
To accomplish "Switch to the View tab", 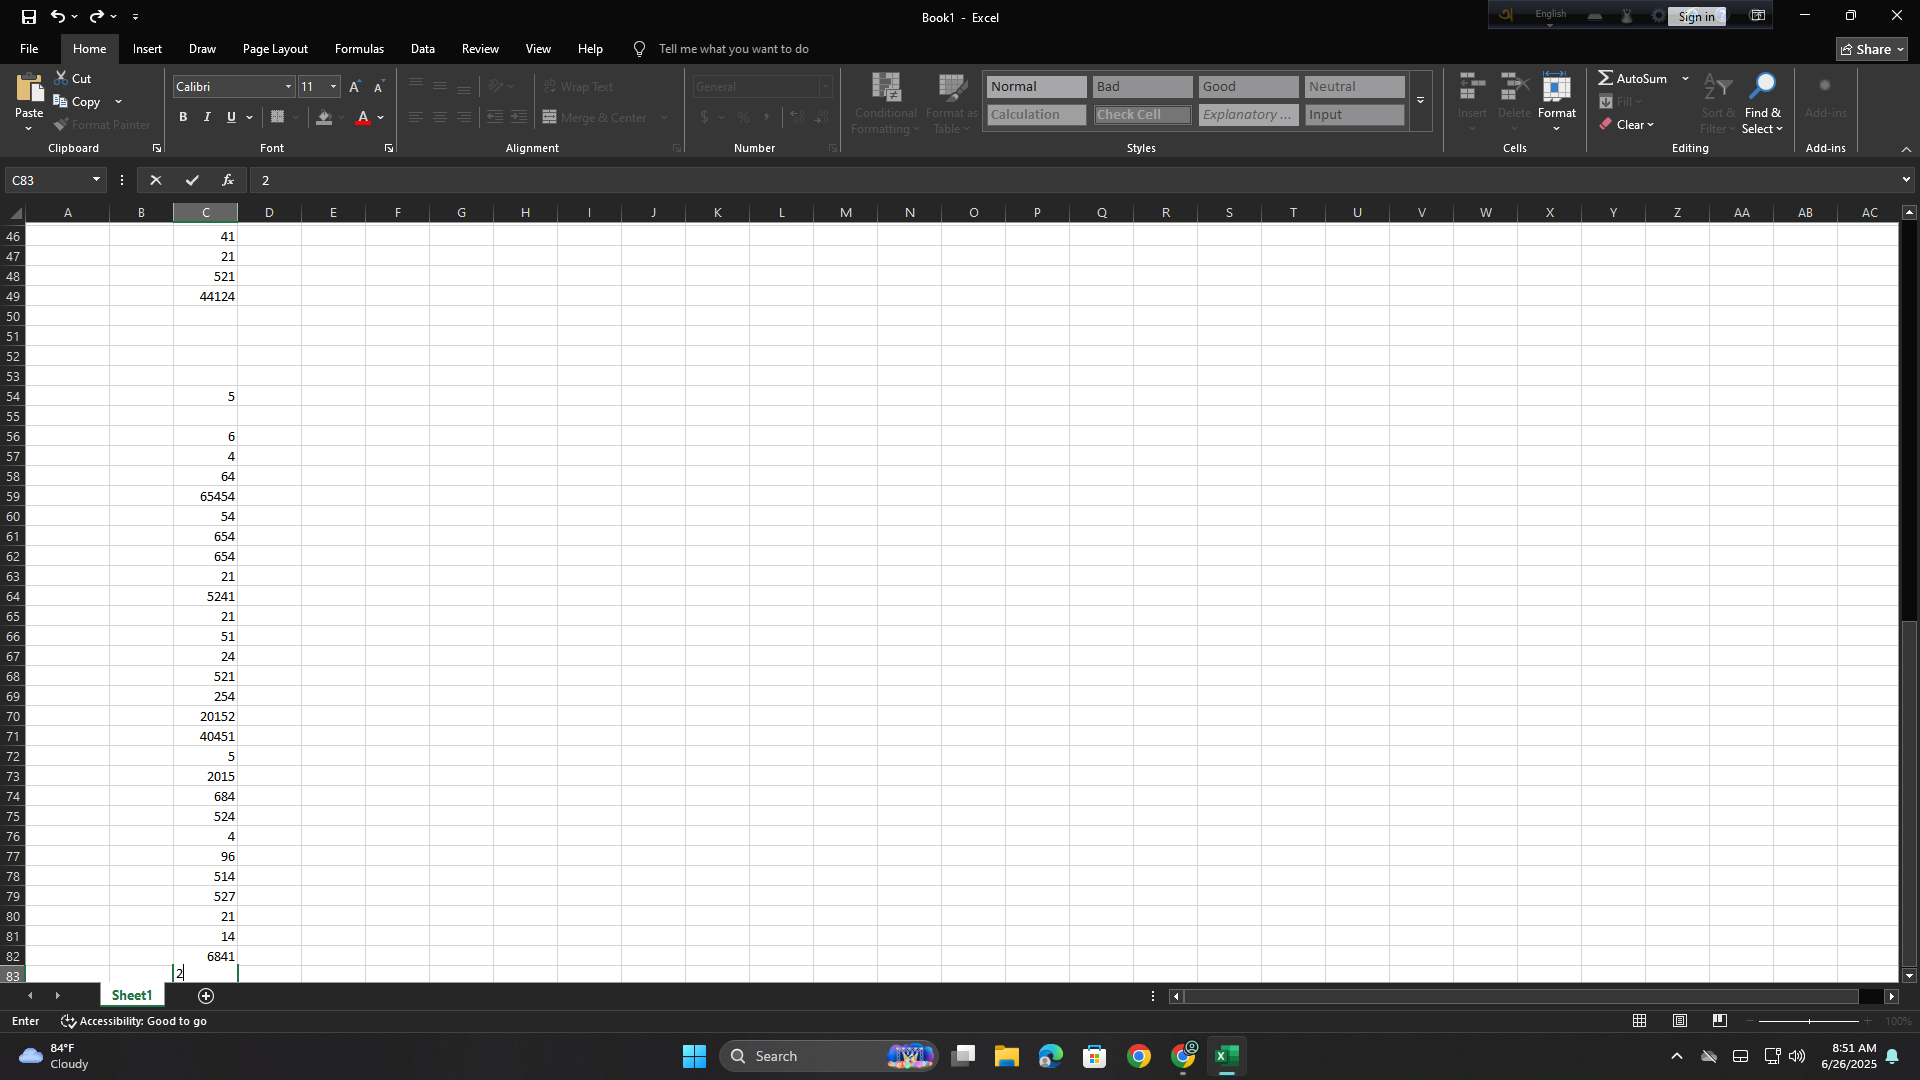I will pos(538,49).
